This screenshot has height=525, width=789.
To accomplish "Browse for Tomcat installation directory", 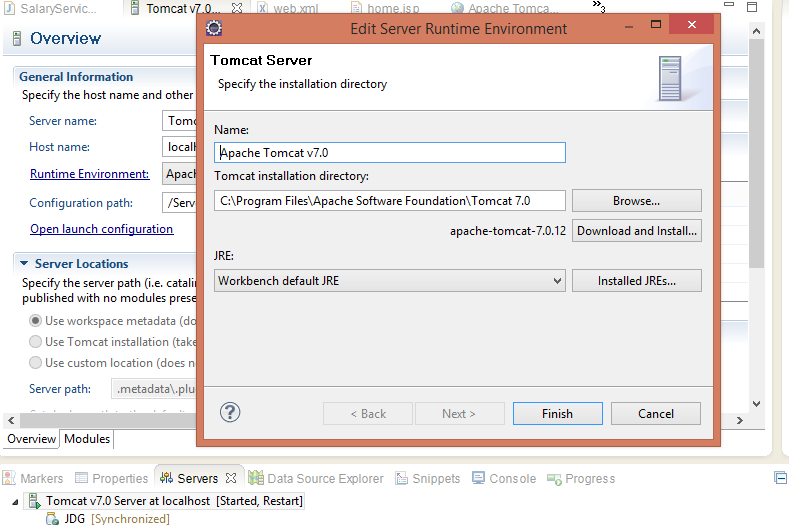I will pyautogui.click(x=637, y=201).
